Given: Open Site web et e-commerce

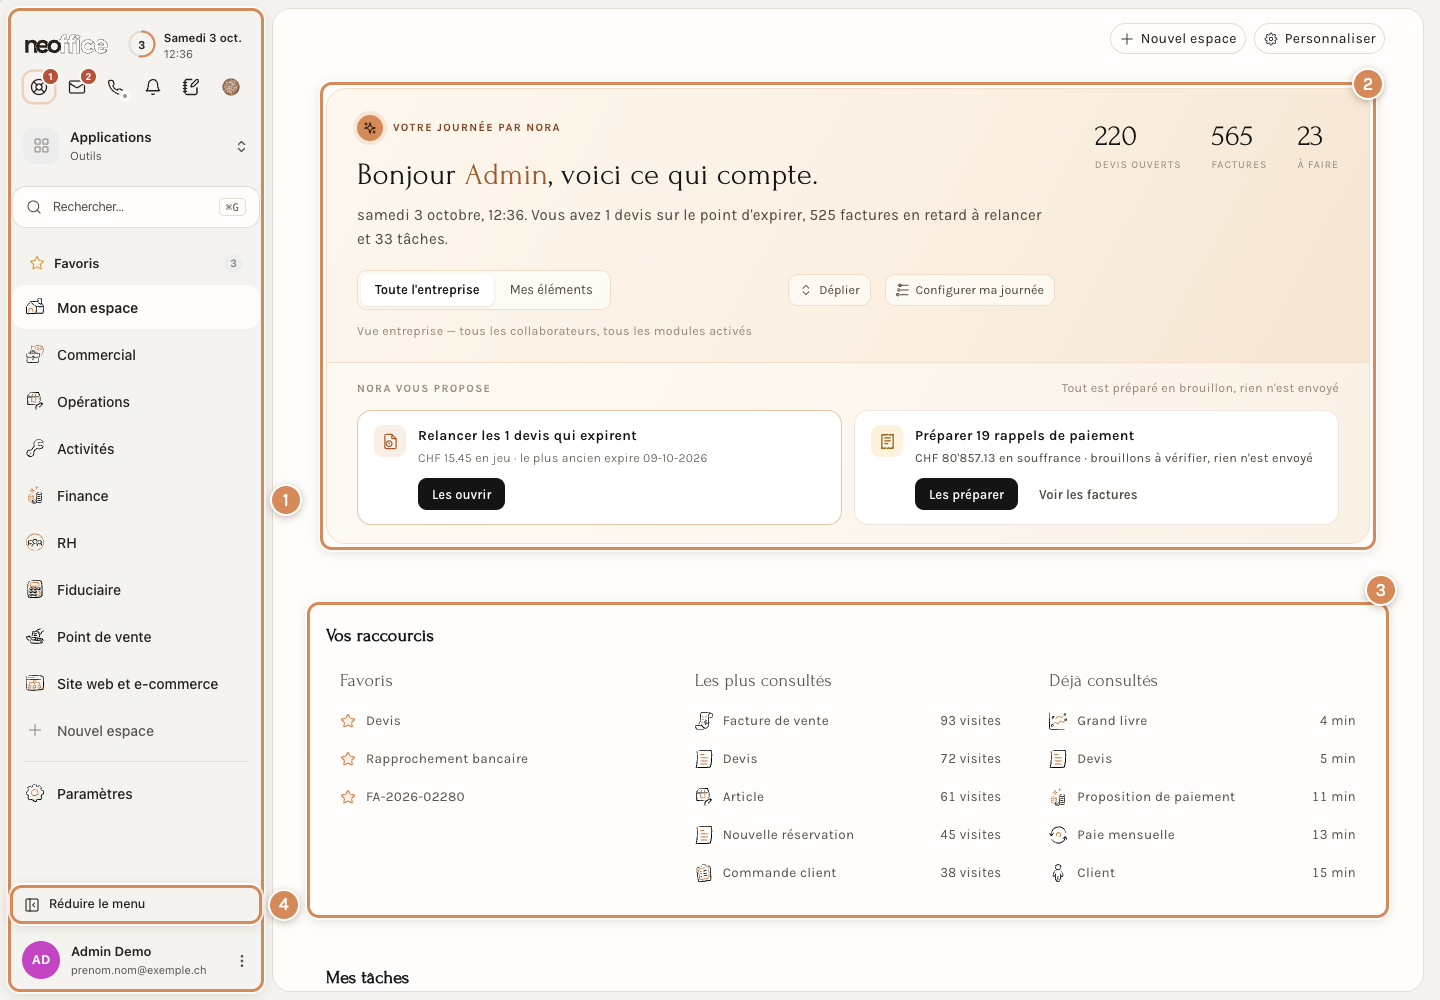Looking at the screenshot, I should click(x=136, y=684).
